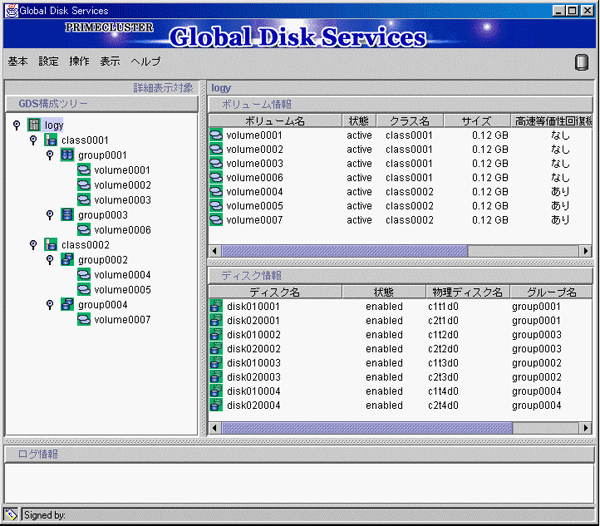The image size is (600, 526).
Task: Click volume table scroll right arrow
Action: coord(585,251)
